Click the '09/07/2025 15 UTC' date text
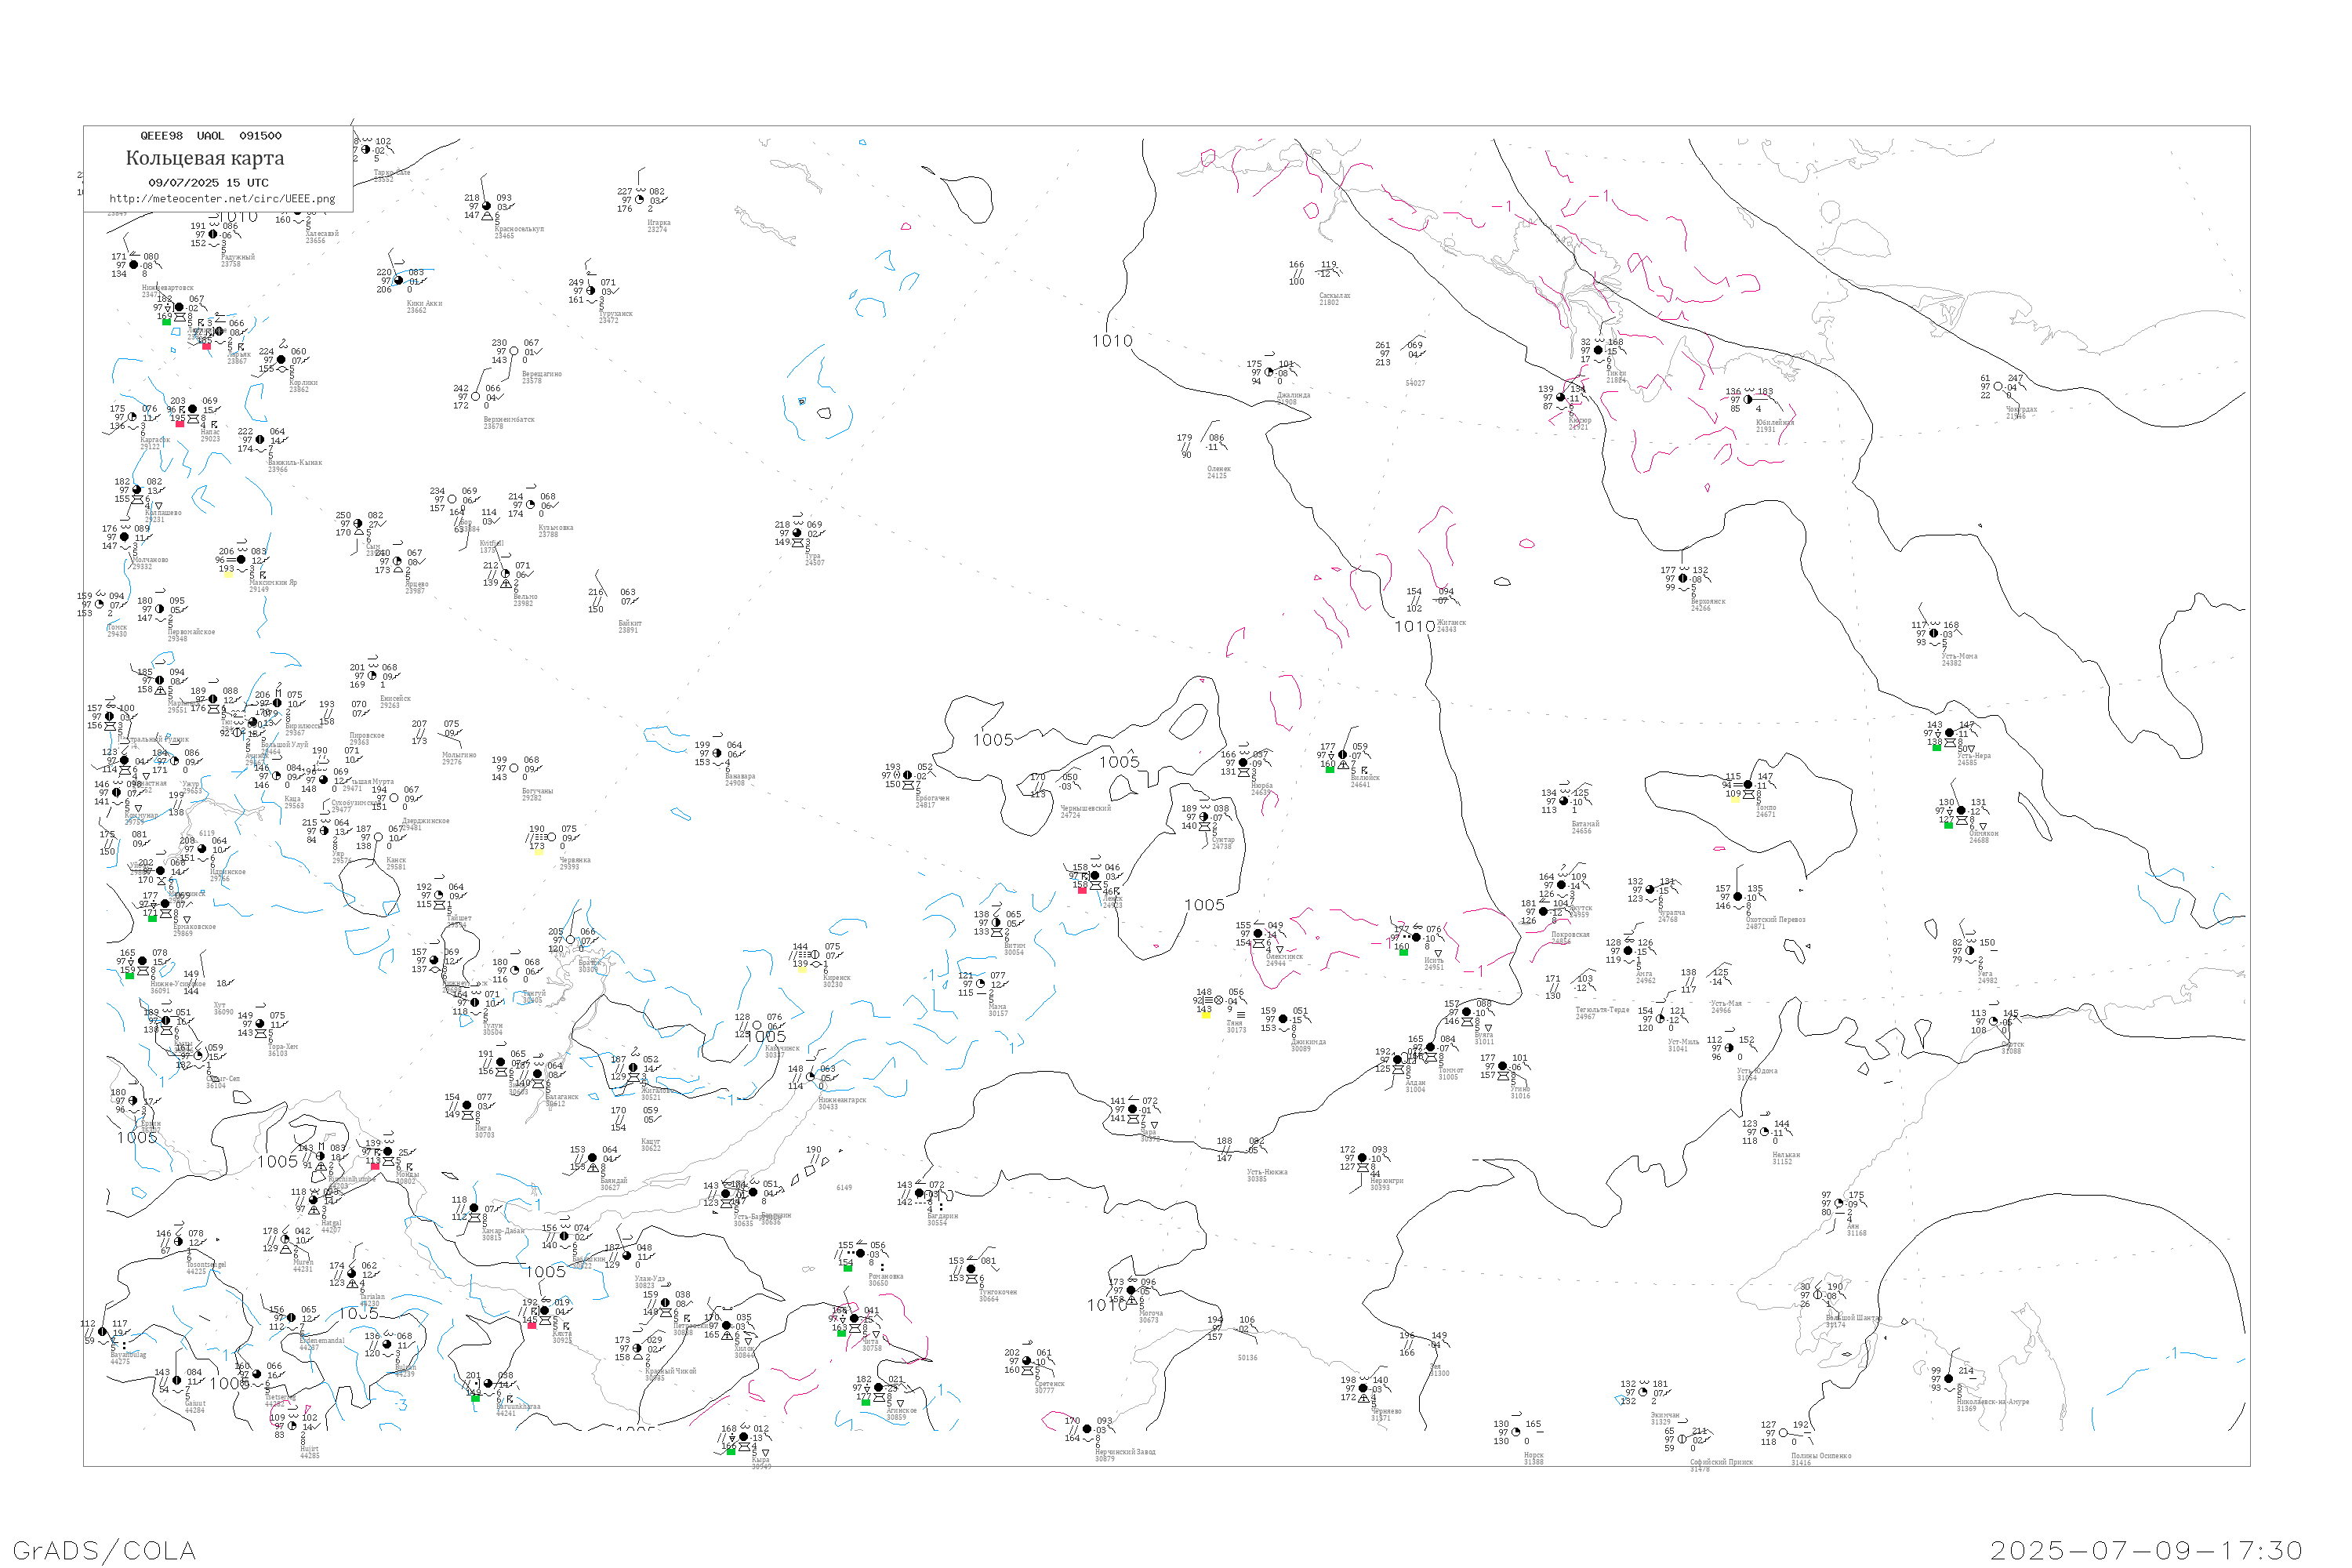This screenshot has width=2352, height=1568. [x=208, y=183]
